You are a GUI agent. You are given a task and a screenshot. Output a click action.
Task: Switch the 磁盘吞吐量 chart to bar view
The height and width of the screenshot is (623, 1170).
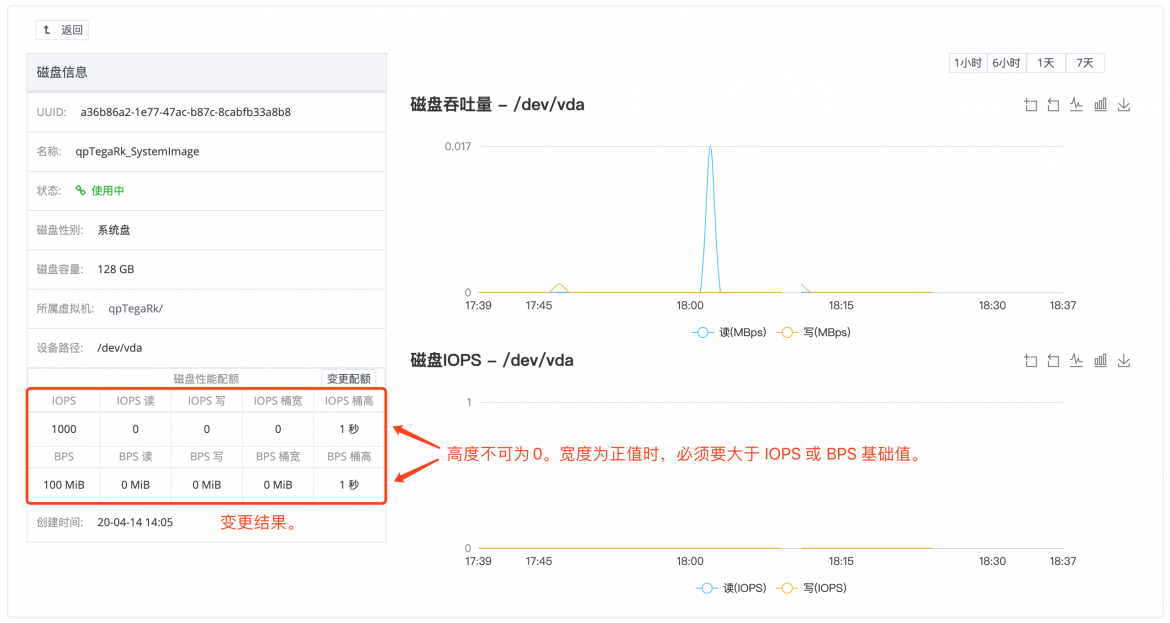(1101, 105)
